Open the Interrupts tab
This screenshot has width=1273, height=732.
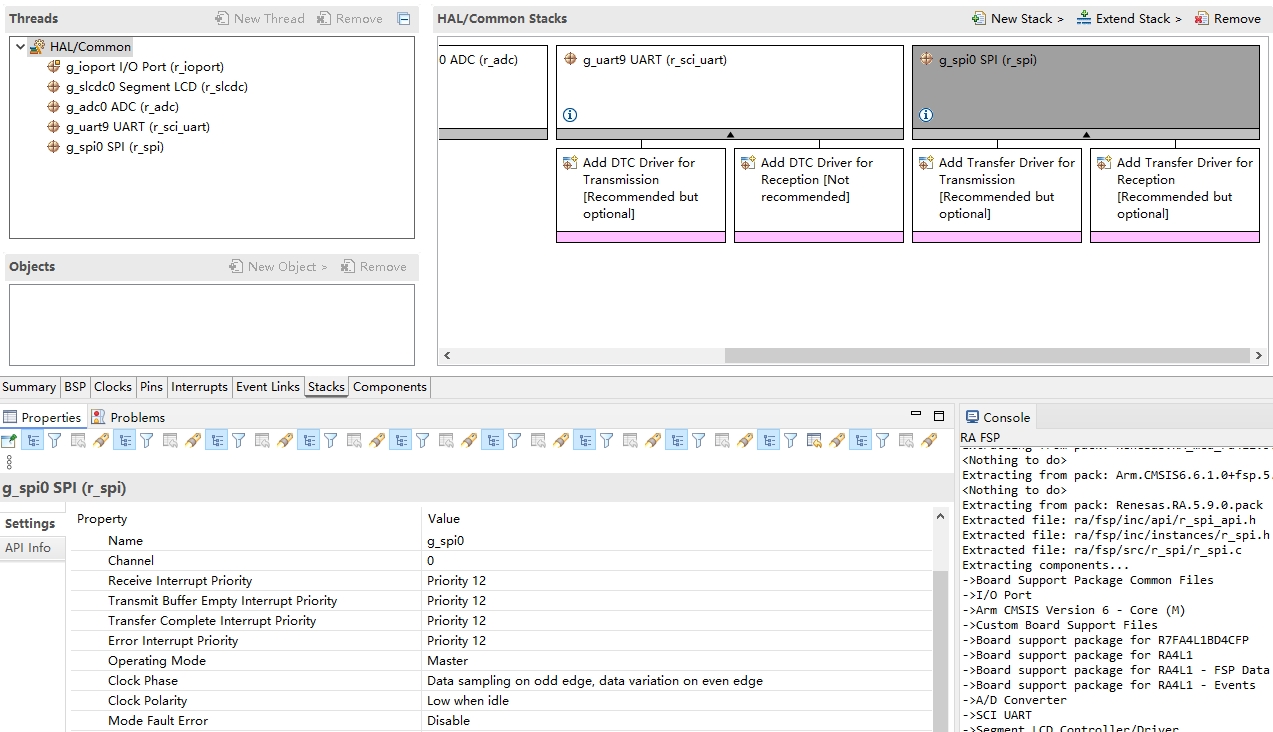(199, 387)
